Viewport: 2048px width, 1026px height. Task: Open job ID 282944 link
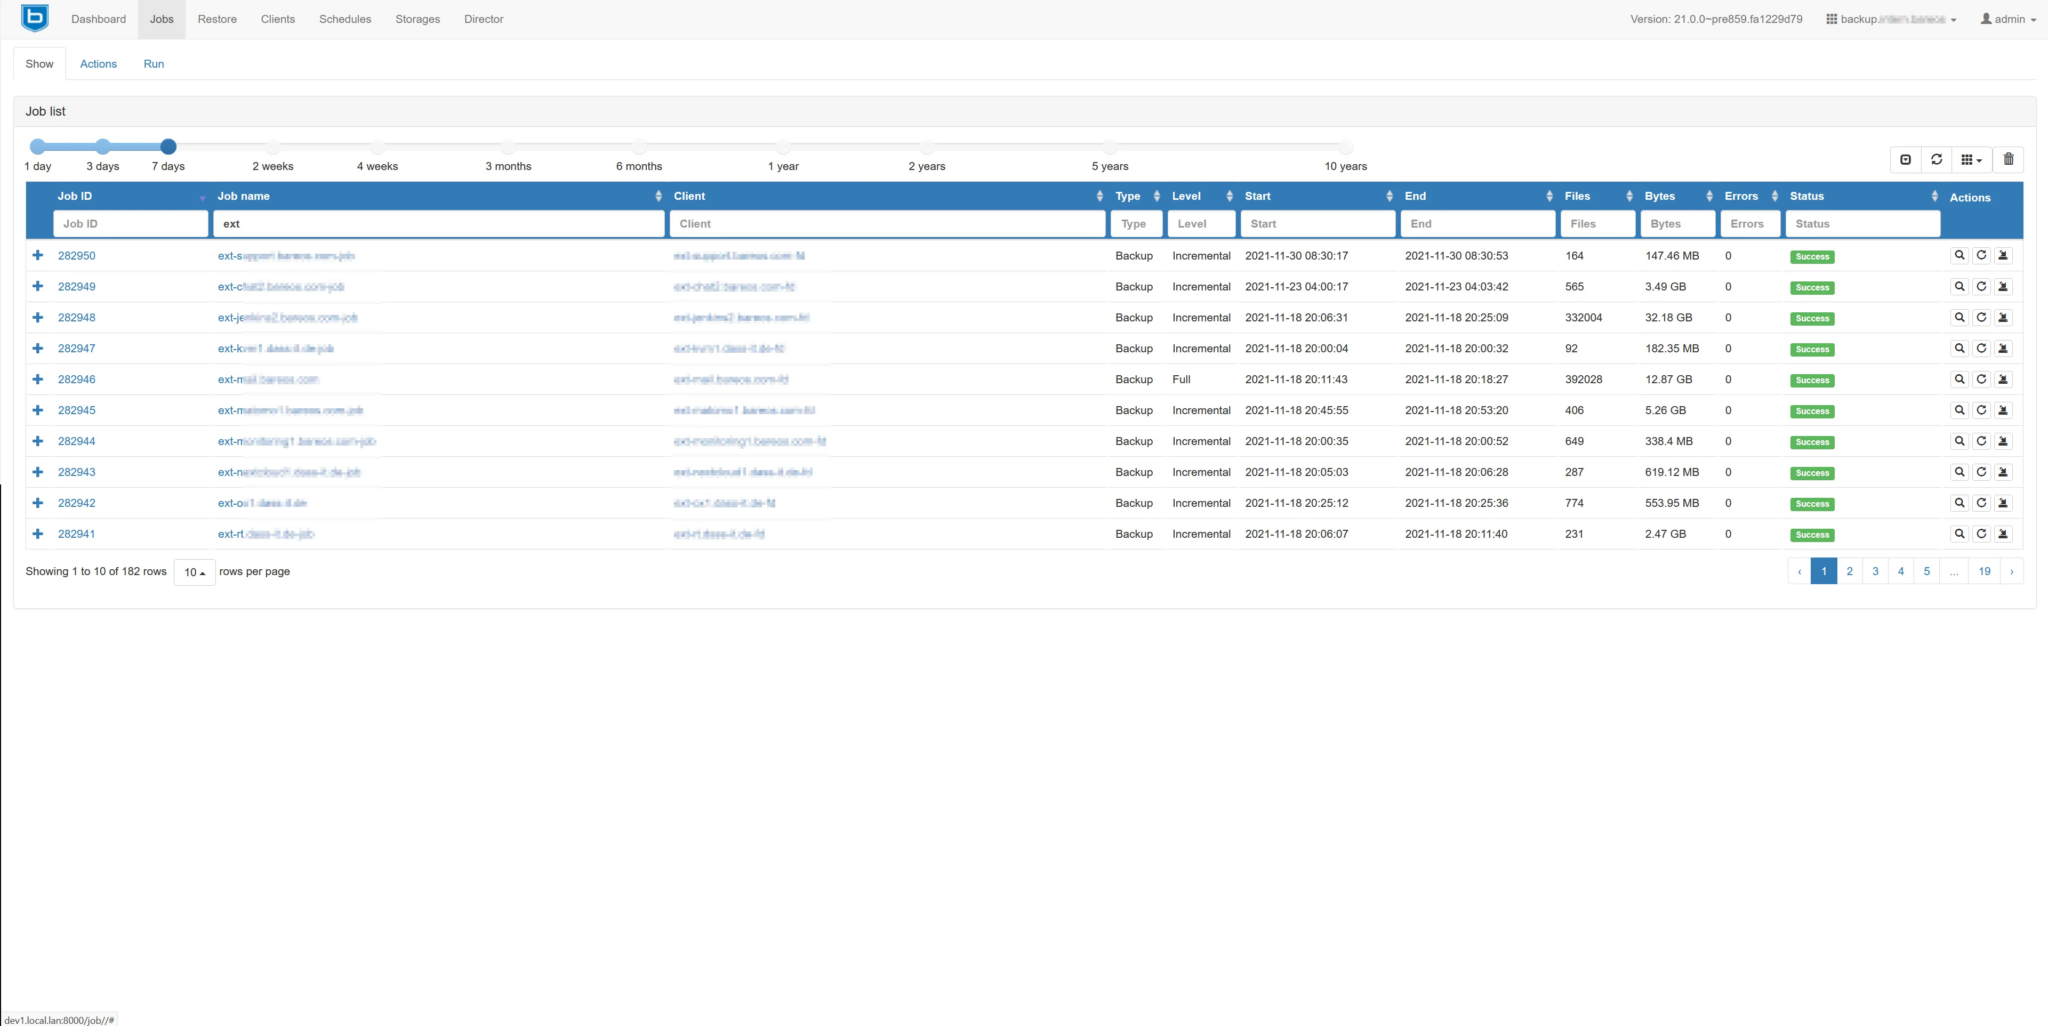(x=76, y=441)
